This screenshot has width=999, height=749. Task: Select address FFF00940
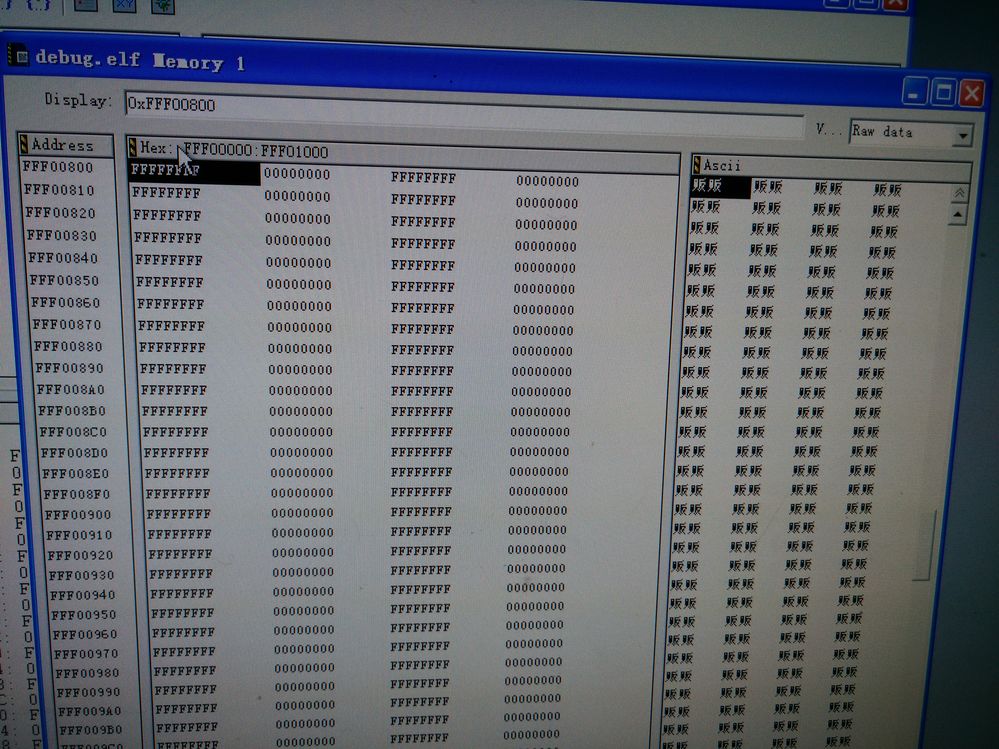coord(83,596)
